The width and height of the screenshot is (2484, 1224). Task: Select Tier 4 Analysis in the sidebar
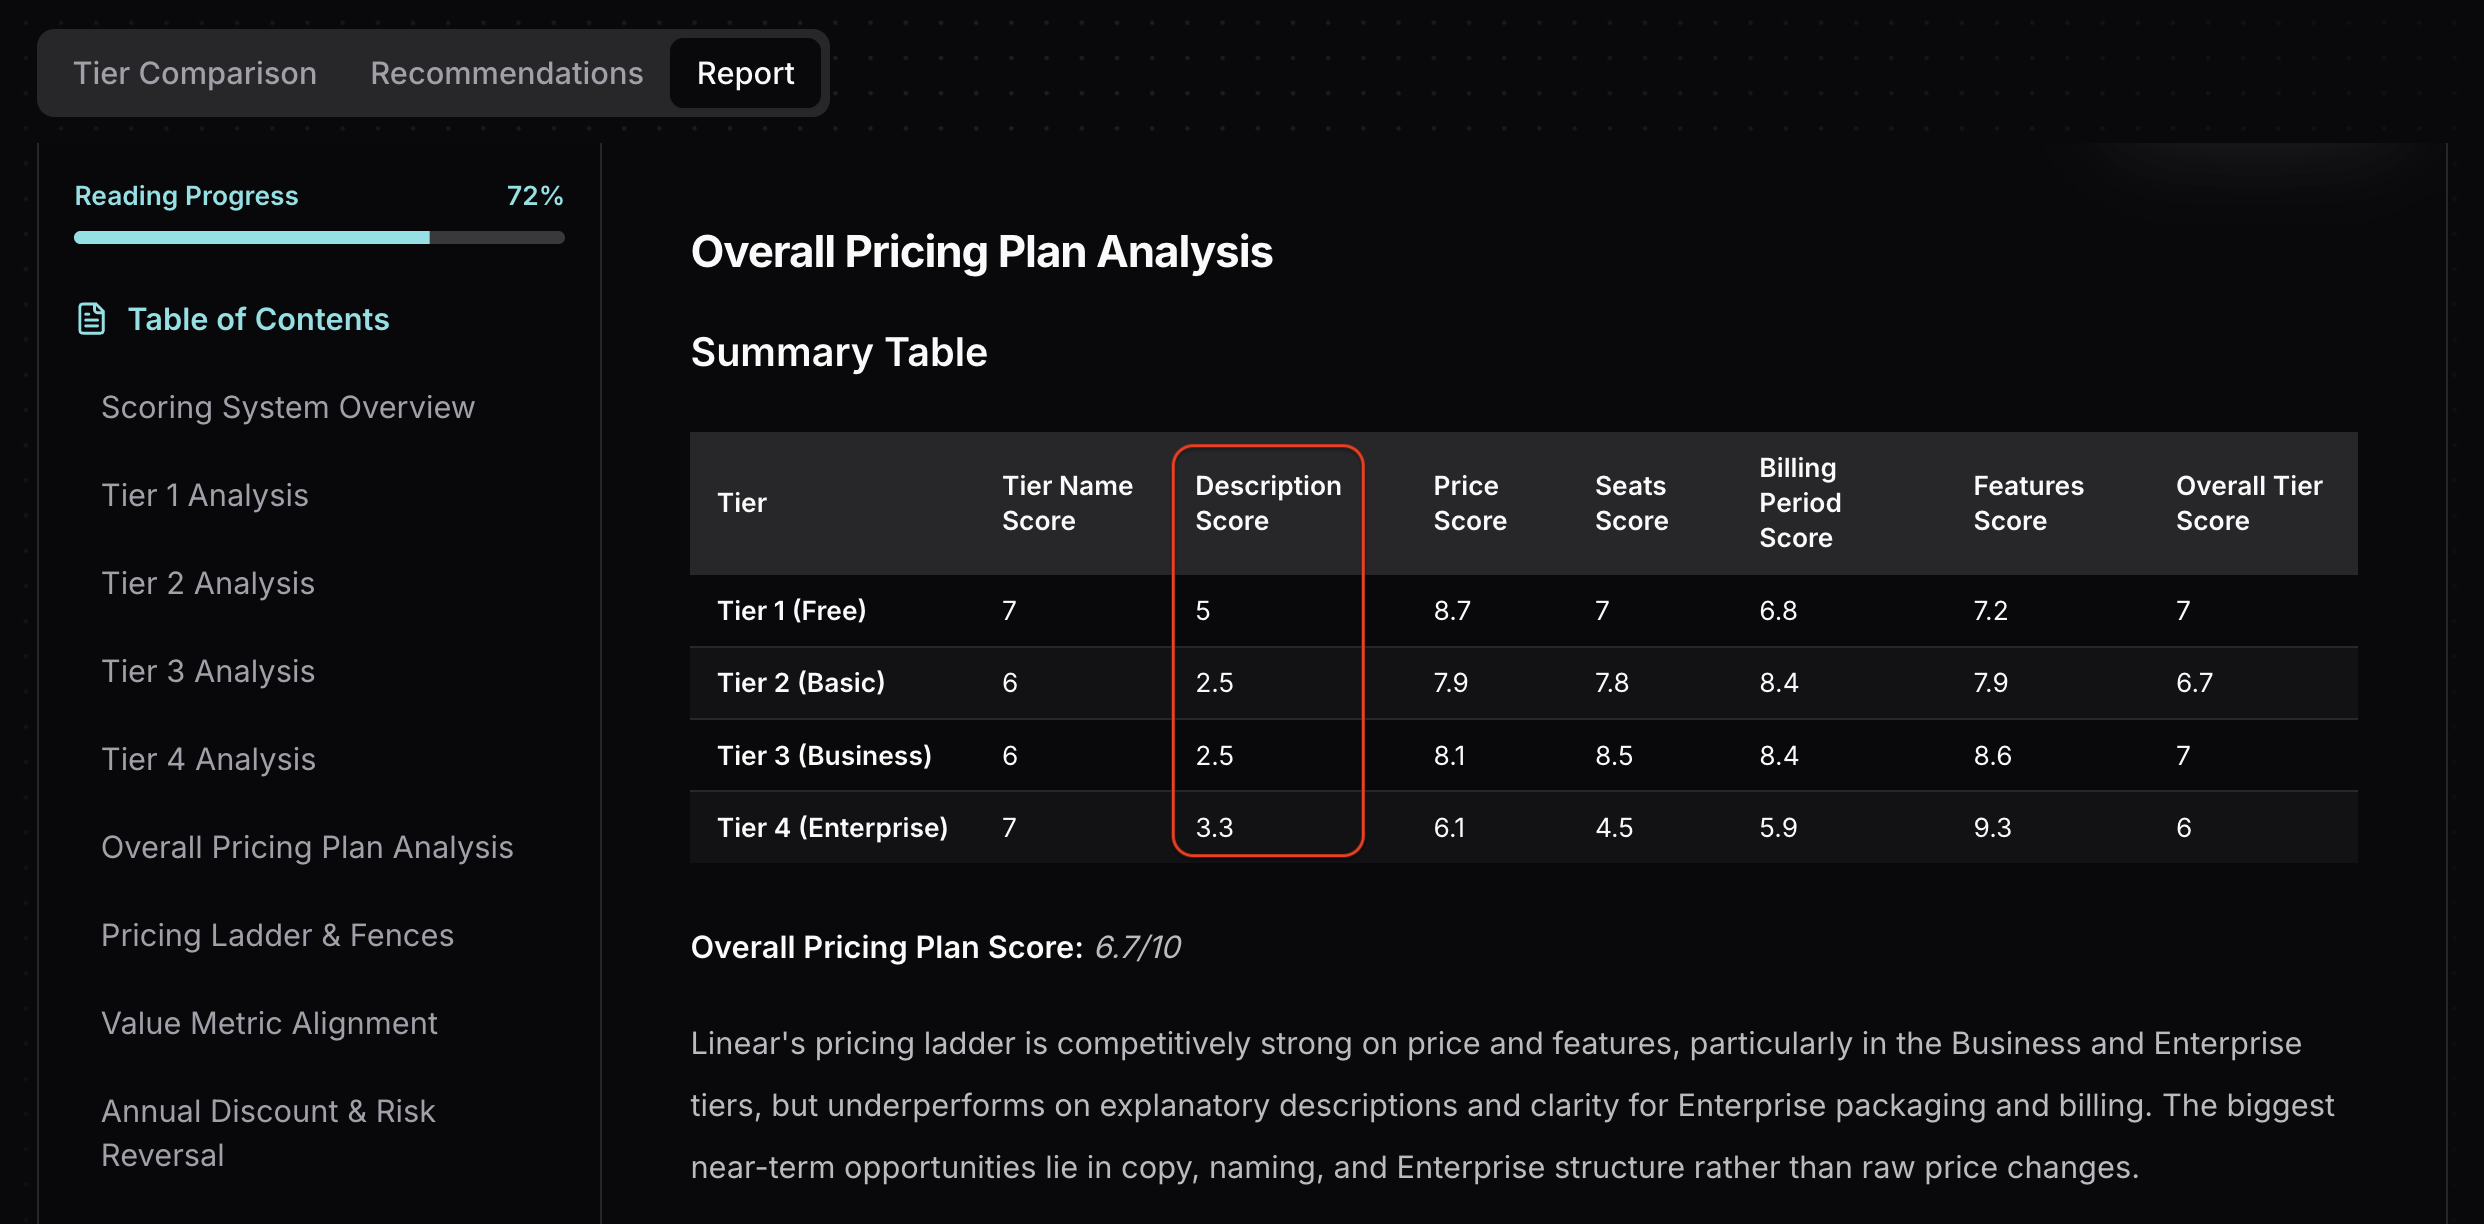pos(208,758)
